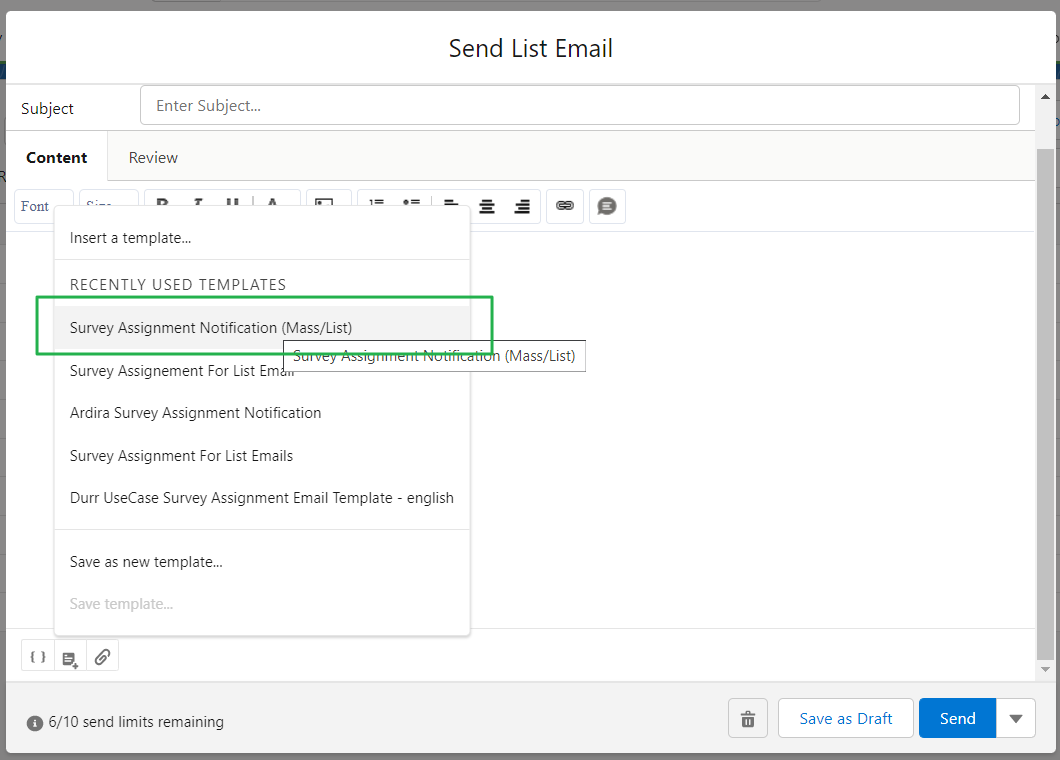The height and width of the screenshot is (760, 1060).
Task: Toggle a bulleted list
Action: click(x=411, y=206)
